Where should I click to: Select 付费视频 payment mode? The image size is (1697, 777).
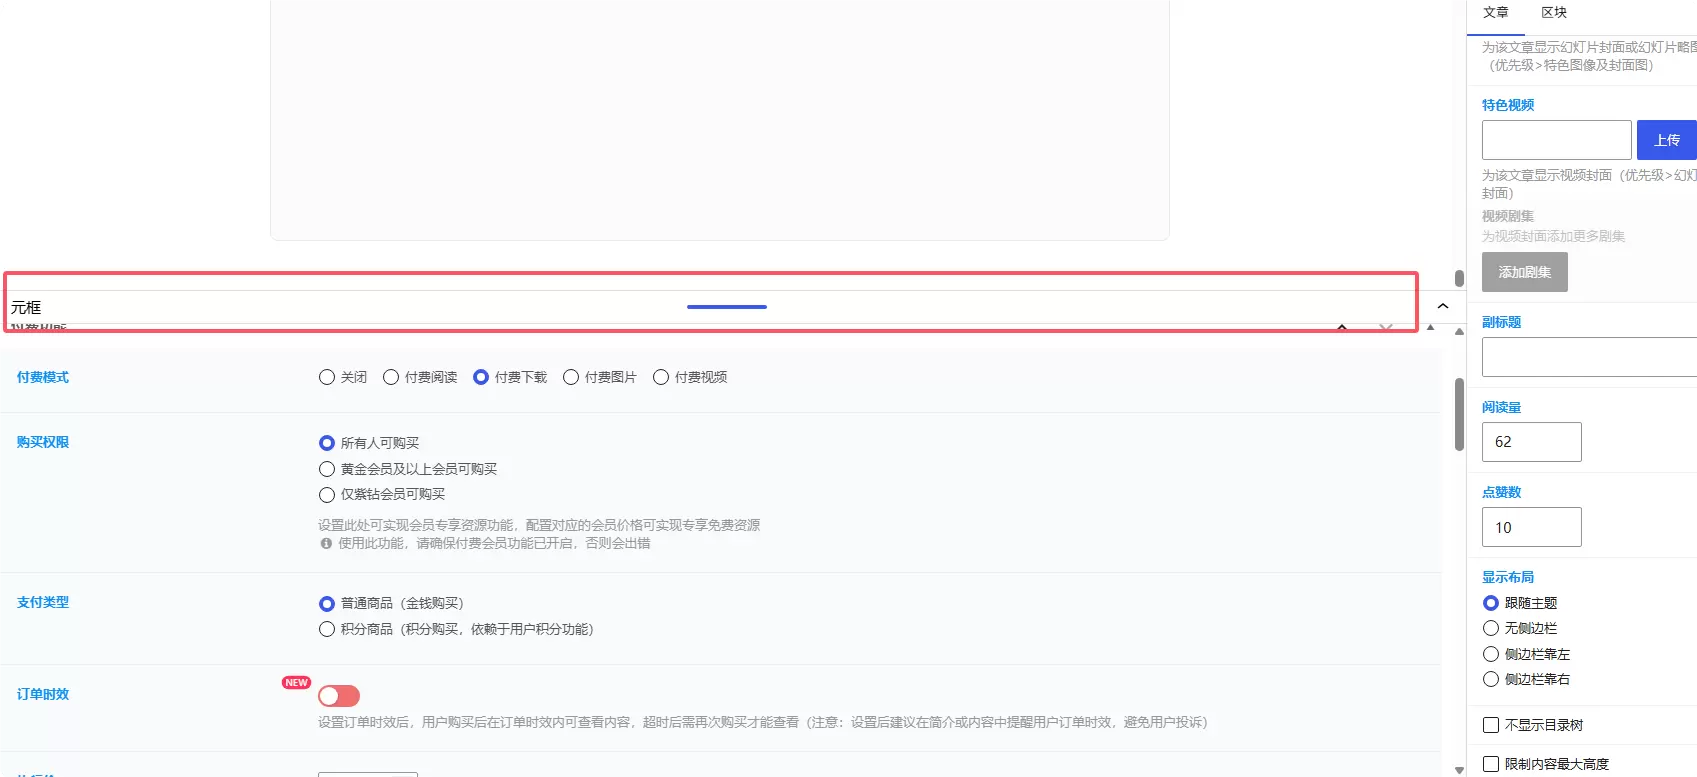click(x=661, y=377)
